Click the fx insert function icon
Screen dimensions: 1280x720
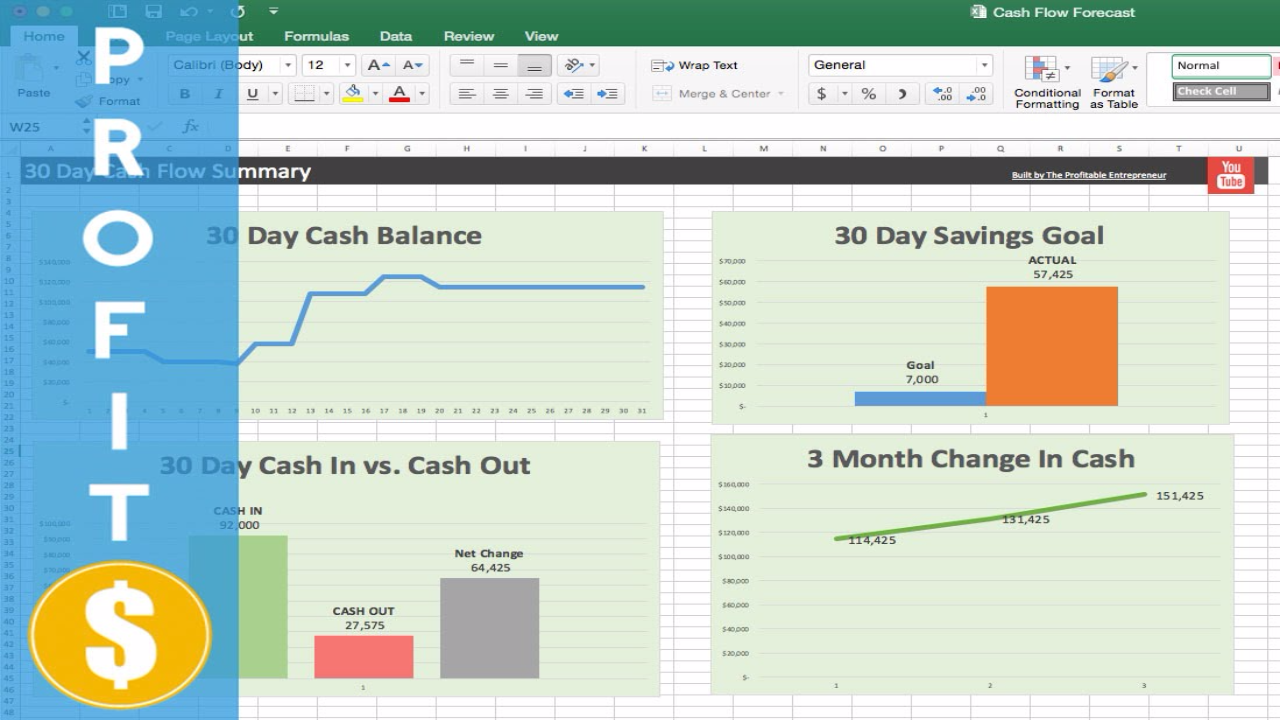pyautogui.click(x=190, y=127)
